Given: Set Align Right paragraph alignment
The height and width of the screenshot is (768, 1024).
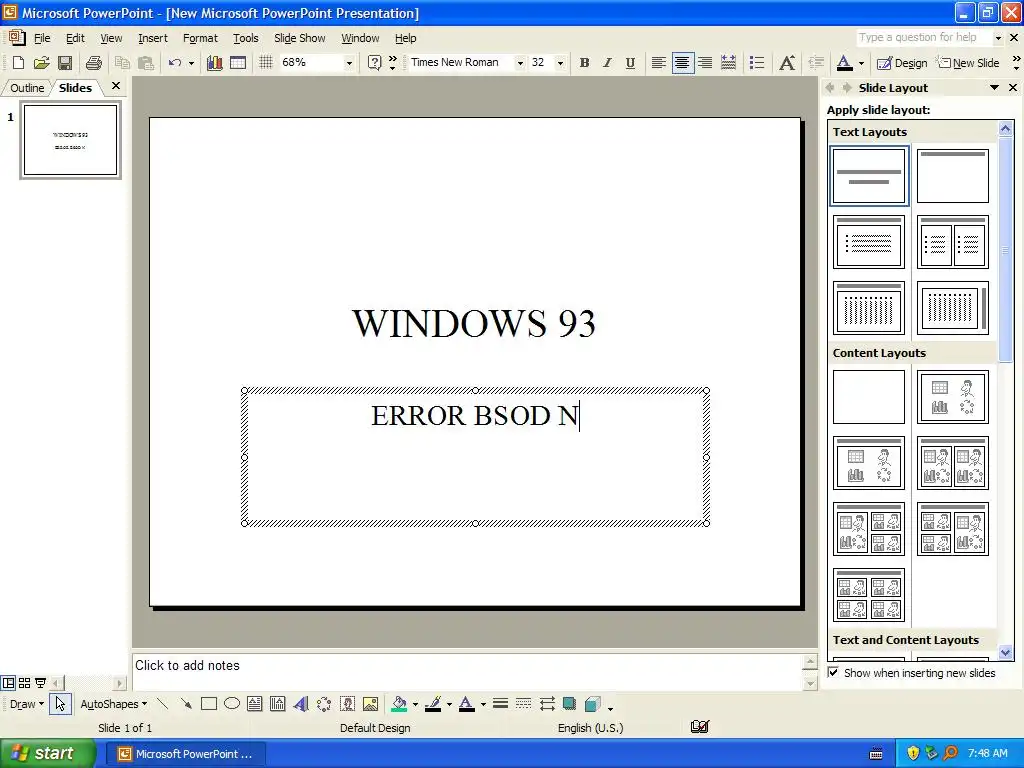Looking at the screenshot, I should click(705, 63).
